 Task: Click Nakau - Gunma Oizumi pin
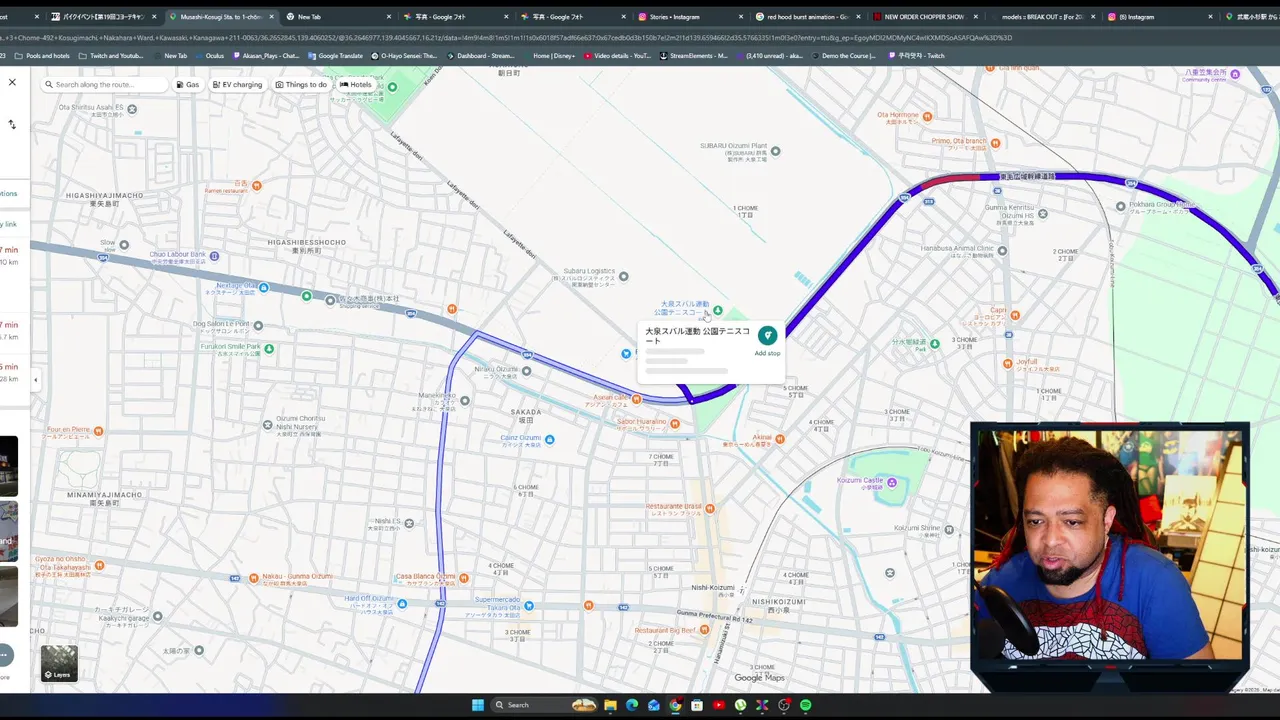(254, 577)
